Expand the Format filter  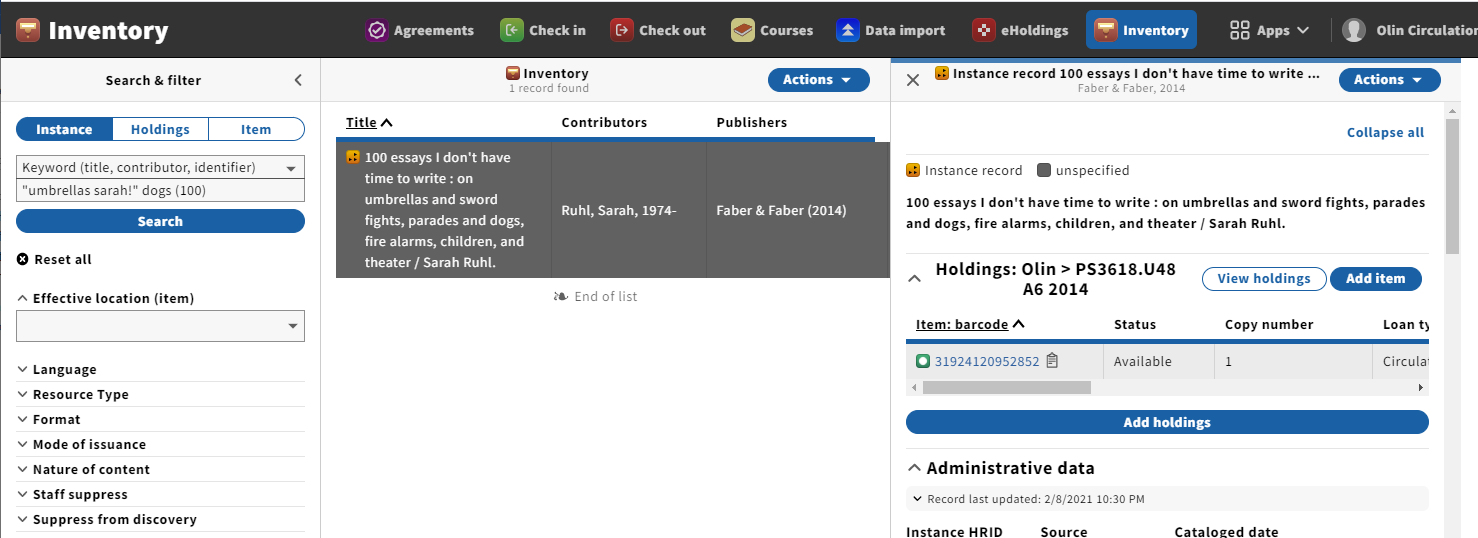[x=49, y=419]
